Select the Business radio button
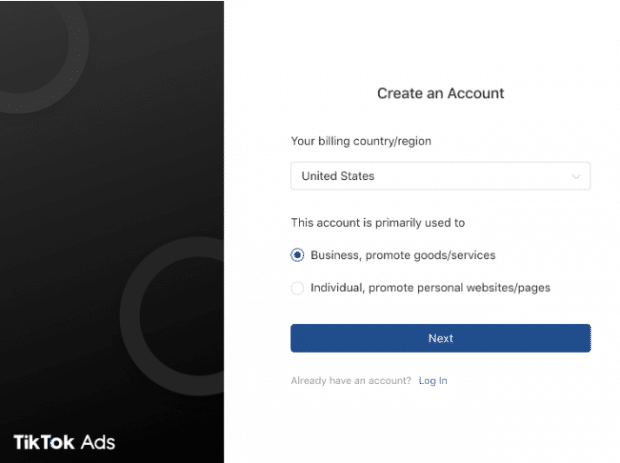This screenshot has width=620, height=463. tap(297, 255)
